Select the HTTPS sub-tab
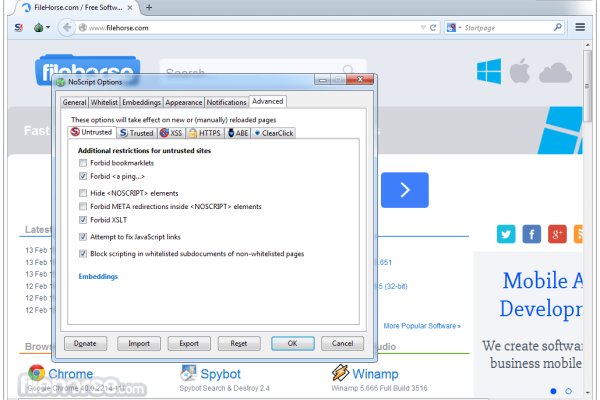600x400 pixels. pos(204,132)
